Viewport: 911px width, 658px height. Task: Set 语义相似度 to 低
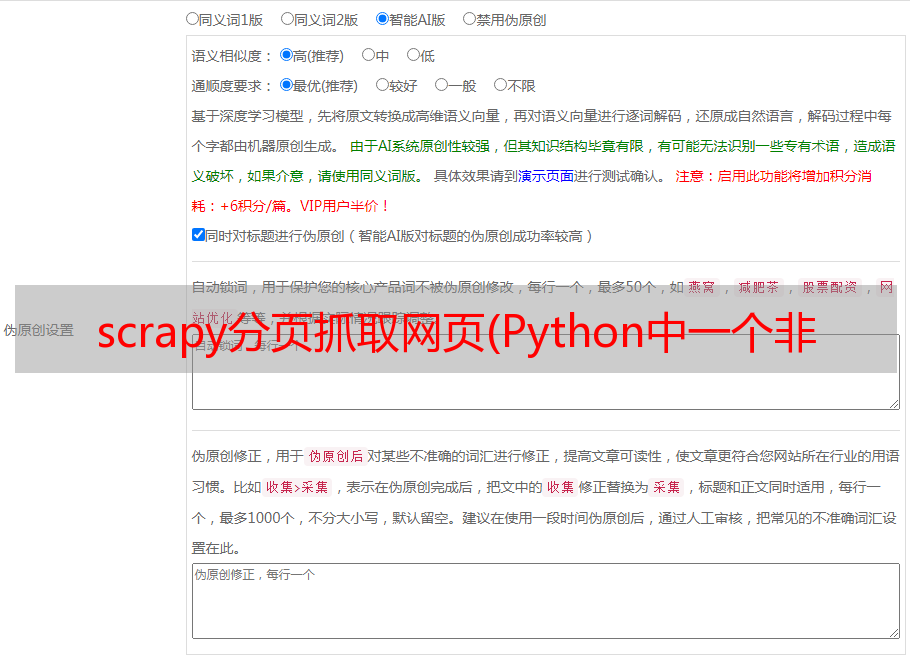tap(413, 55)
